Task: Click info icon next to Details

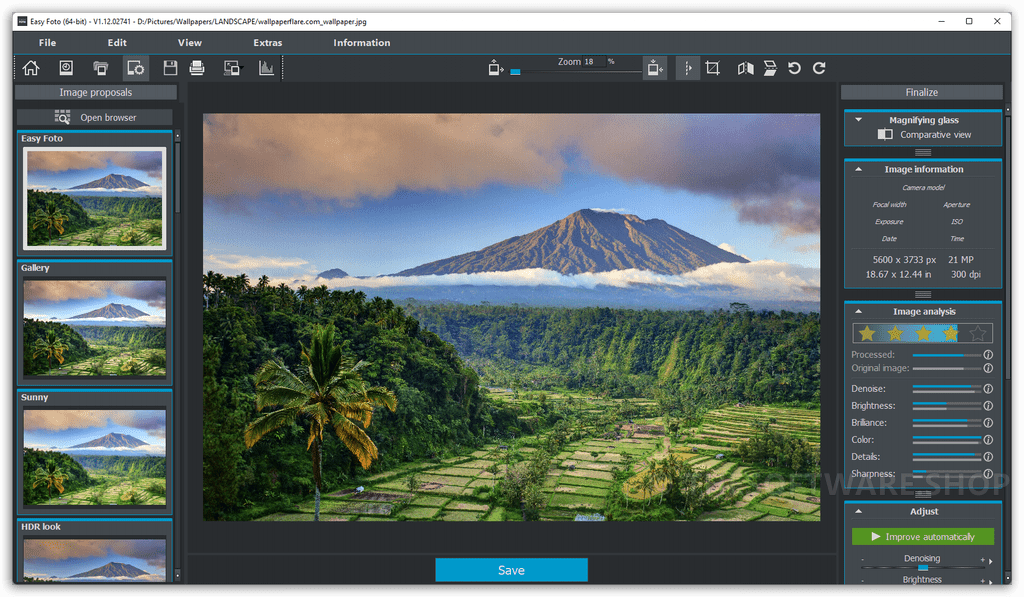Action: click(x=988, y=457)
